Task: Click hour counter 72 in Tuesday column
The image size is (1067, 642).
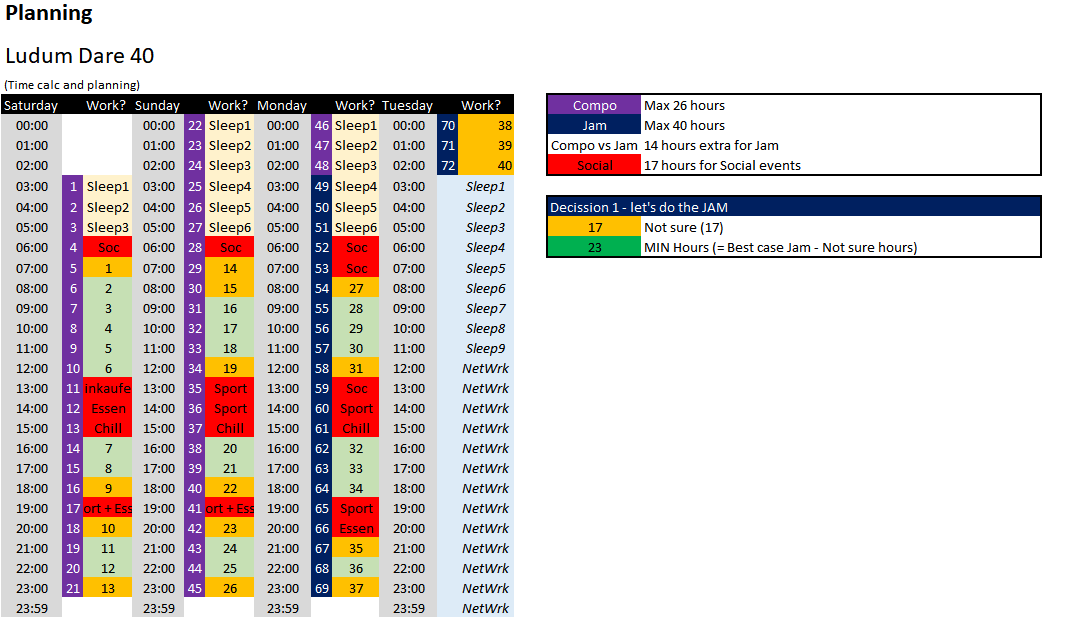Action: point(448,165)
